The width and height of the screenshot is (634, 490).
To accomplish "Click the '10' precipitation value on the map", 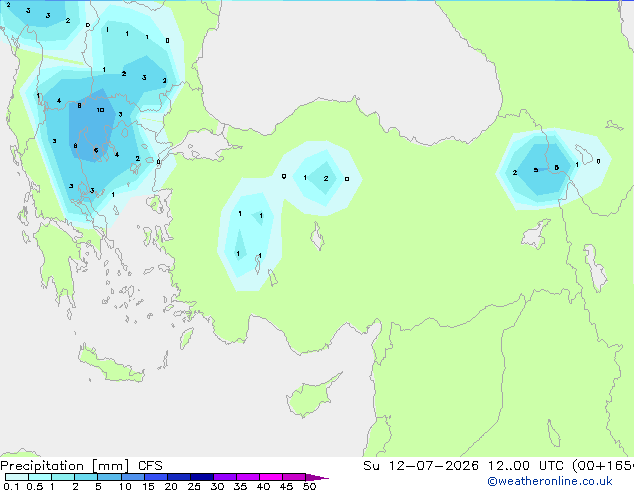I will [100, 110].
